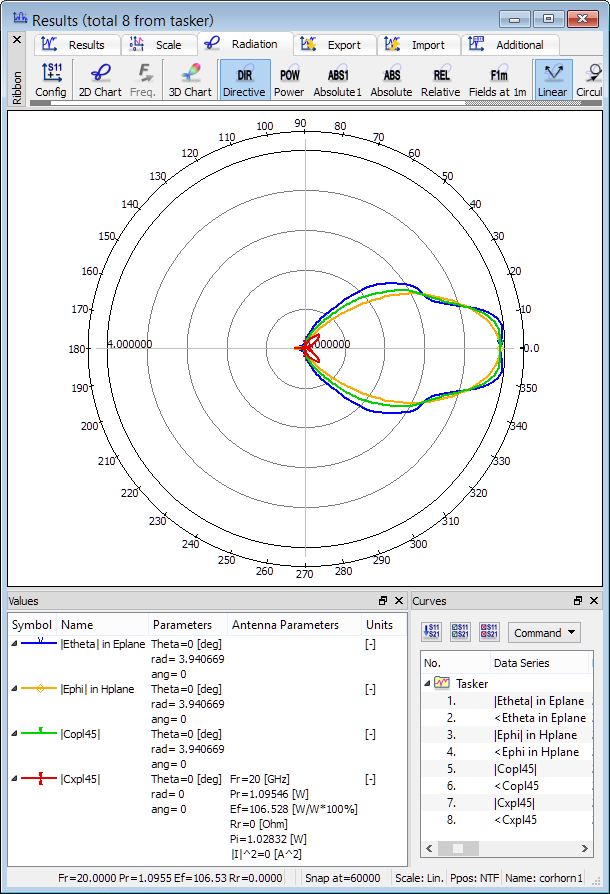The image size is (610, 894).
Task: Open the 3D Chart view
Action: click(189, 80)
